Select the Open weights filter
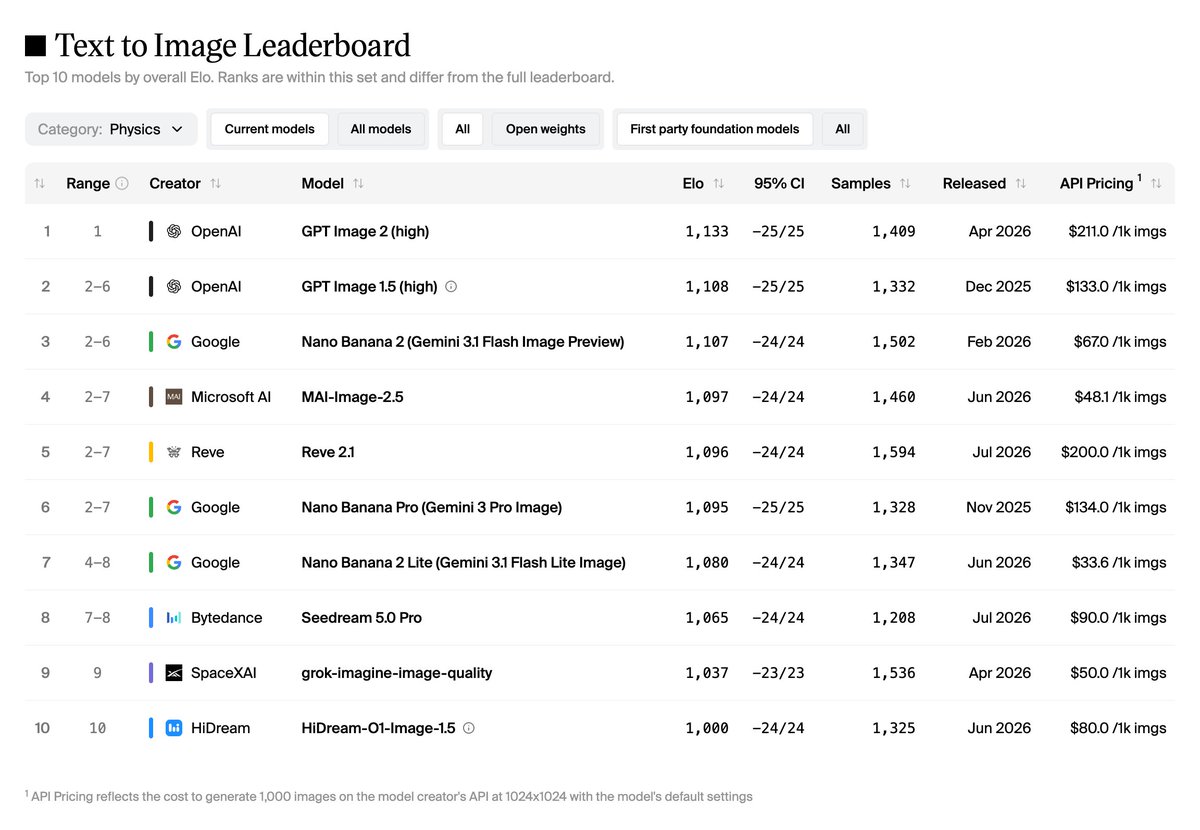Viewport: 1200px width, 830px height. [545, 129]
